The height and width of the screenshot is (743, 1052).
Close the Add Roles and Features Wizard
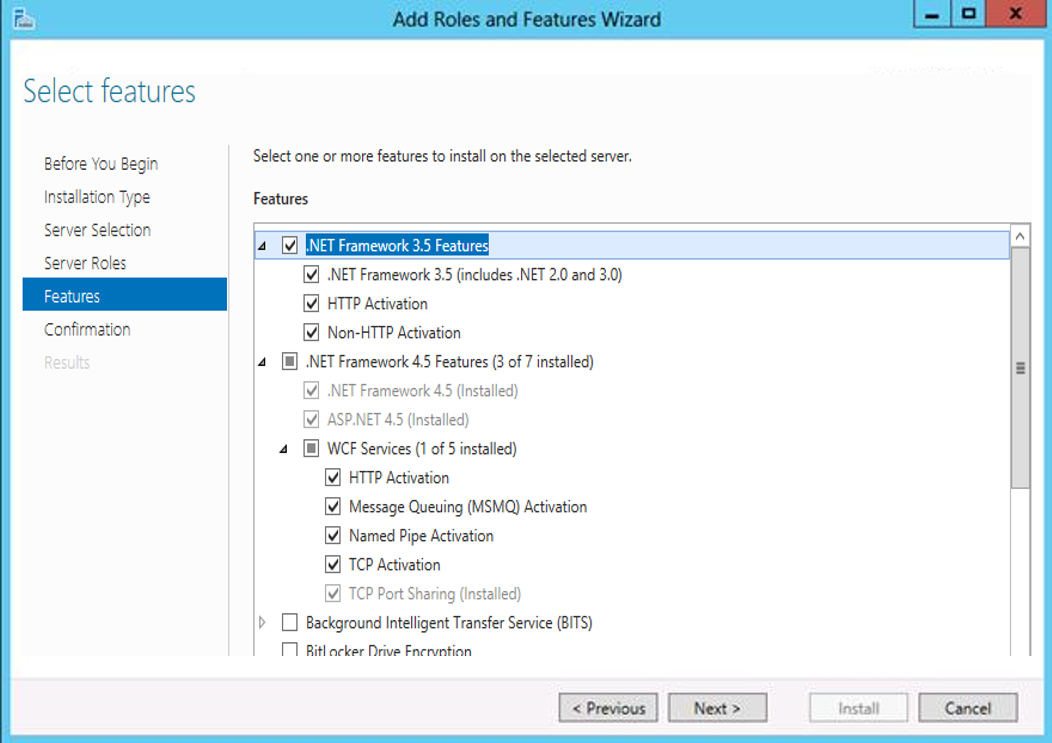(1016, 14)
